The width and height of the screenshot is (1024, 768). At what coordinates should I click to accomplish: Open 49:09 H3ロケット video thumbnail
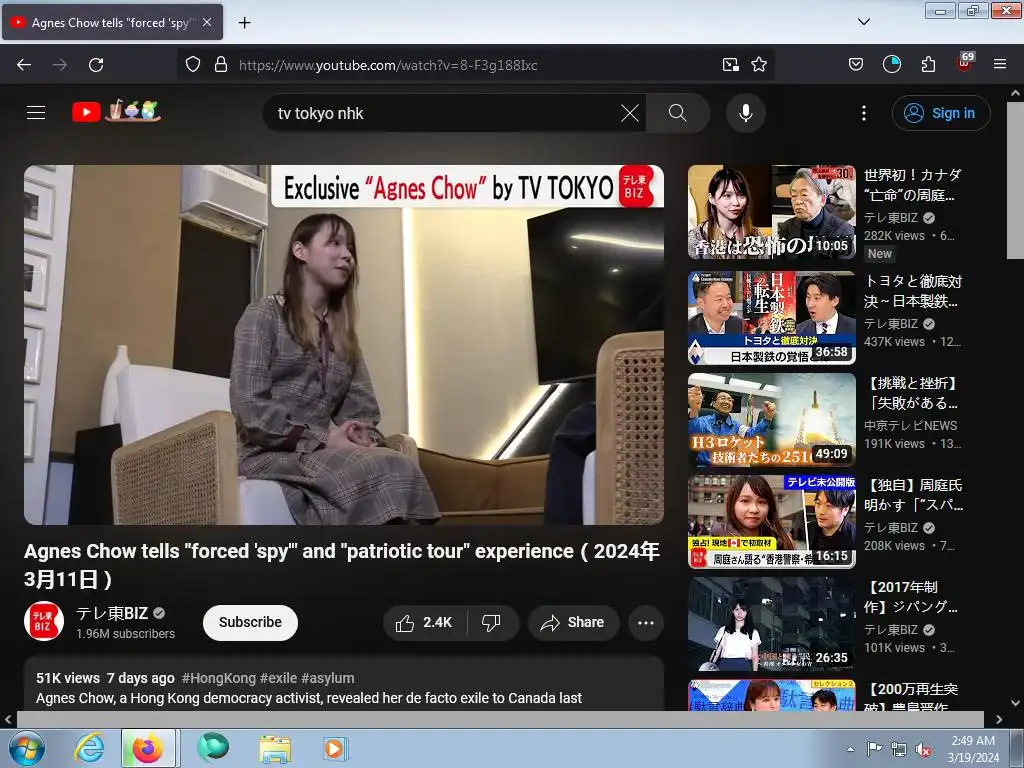point(771,420)
